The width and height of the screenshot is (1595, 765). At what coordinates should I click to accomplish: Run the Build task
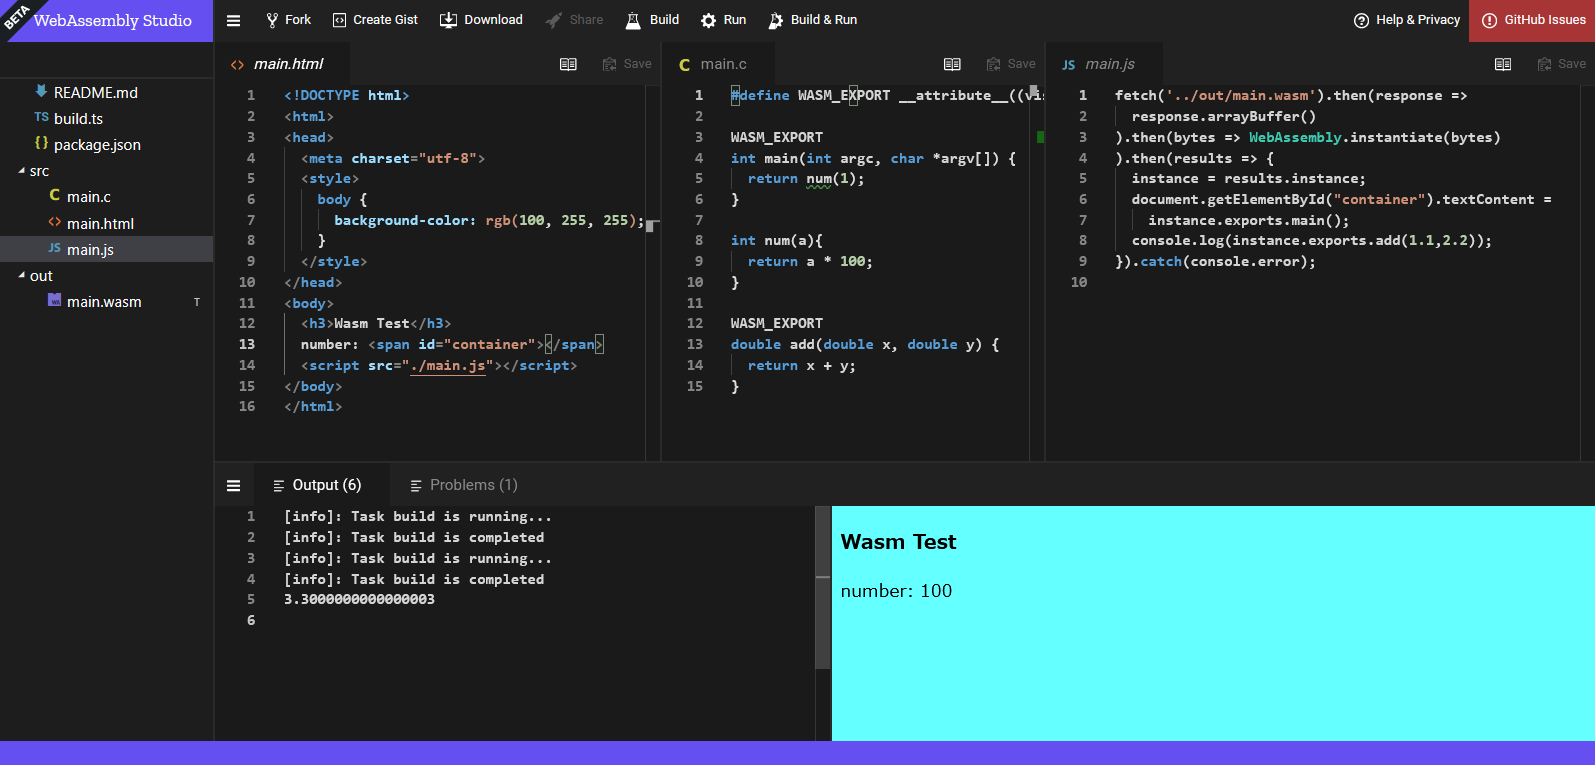pyautogui.click(x=652, y=20)
